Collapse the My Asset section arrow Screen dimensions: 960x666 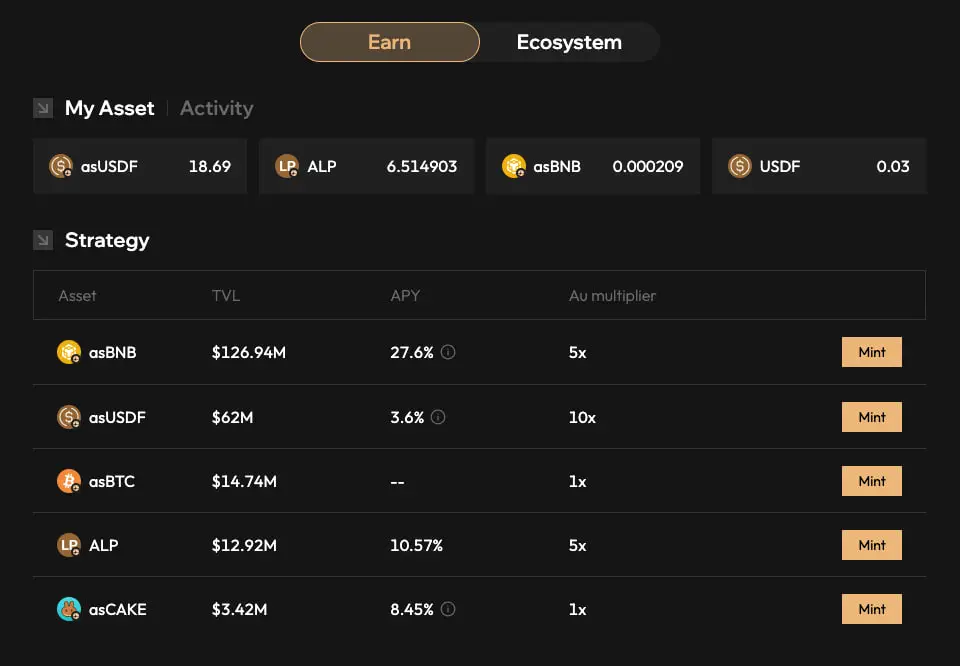(42, 107)
